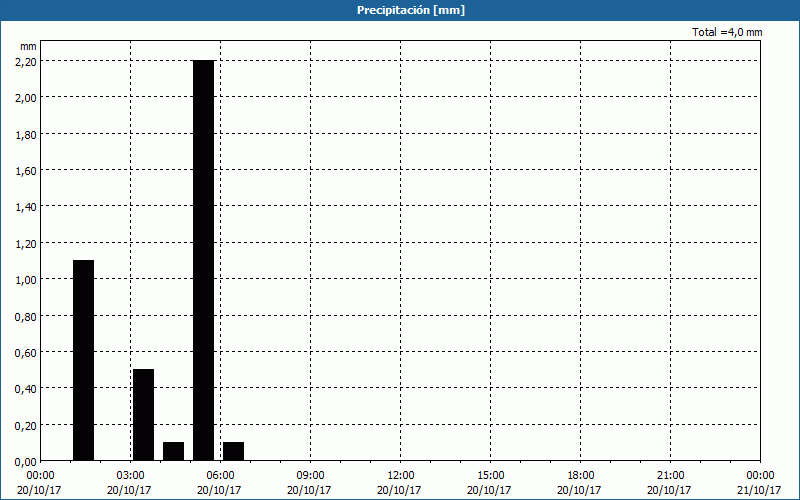Image resolution: width=800 pixels, height=500 pixels.
Task: Click the 09:00 time label
Action: point(311,476)
